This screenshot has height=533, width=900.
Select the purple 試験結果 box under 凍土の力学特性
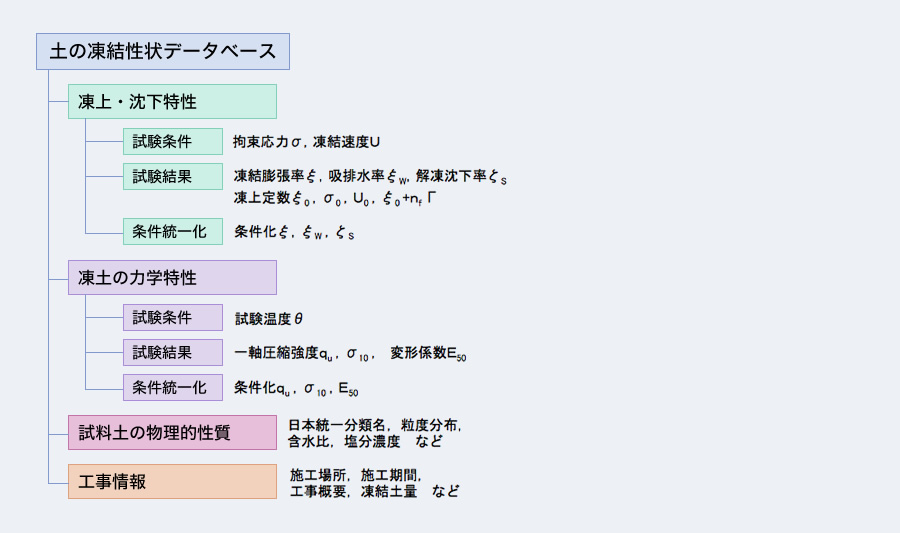tap(172, 352)
